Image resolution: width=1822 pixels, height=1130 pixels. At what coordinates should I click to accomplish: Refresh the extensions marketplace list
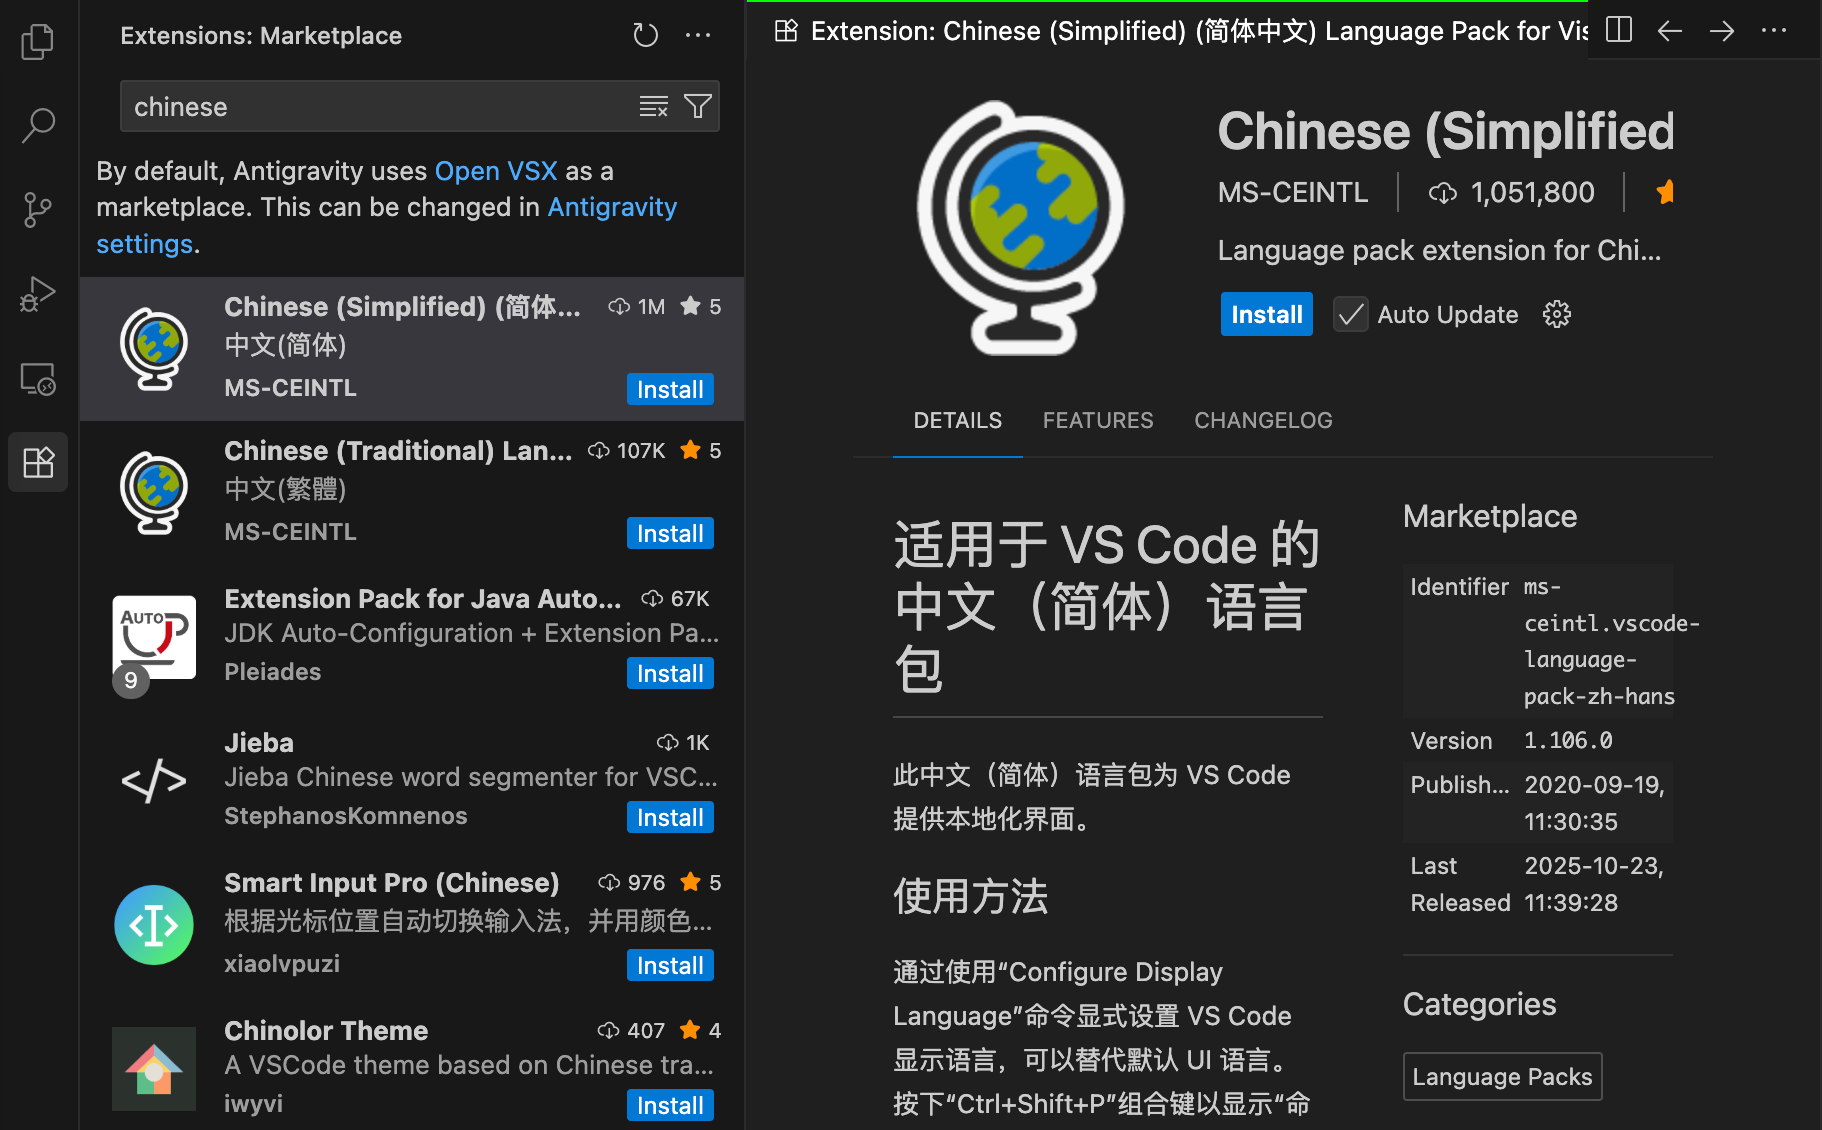645,36
